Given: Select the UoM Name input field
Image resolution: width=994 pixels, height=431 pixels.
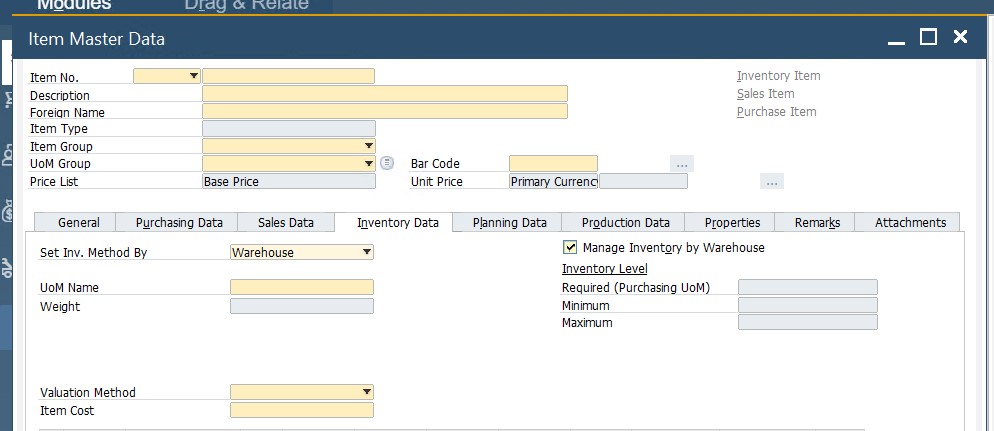Looking at the screenshot, I should click(301, 287).
